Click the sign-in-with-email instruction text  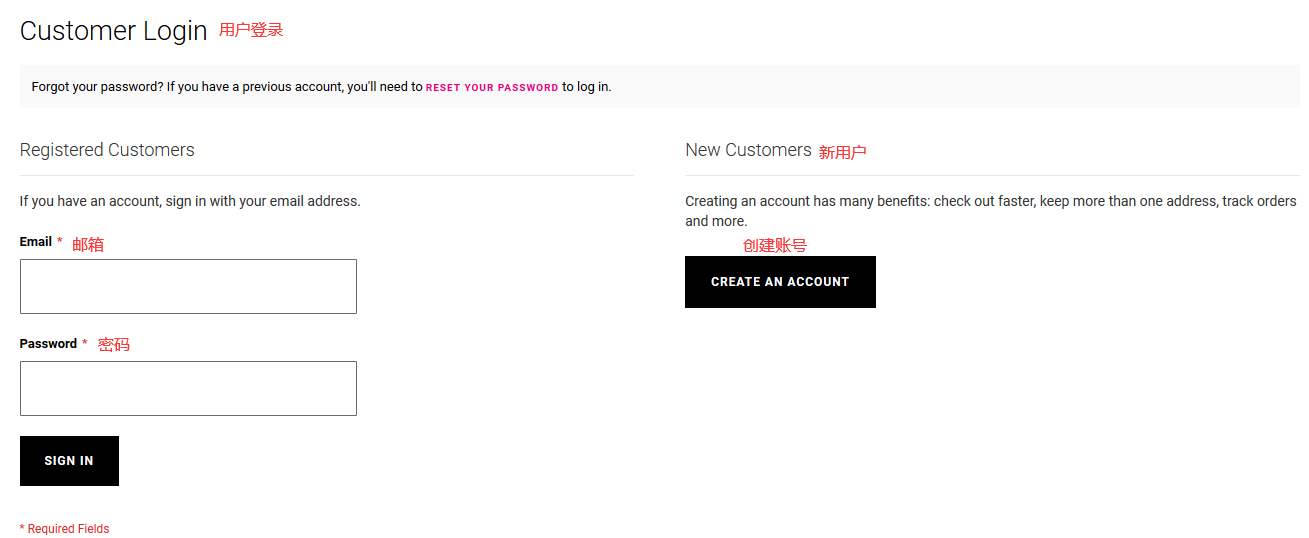tap(190, 201)
